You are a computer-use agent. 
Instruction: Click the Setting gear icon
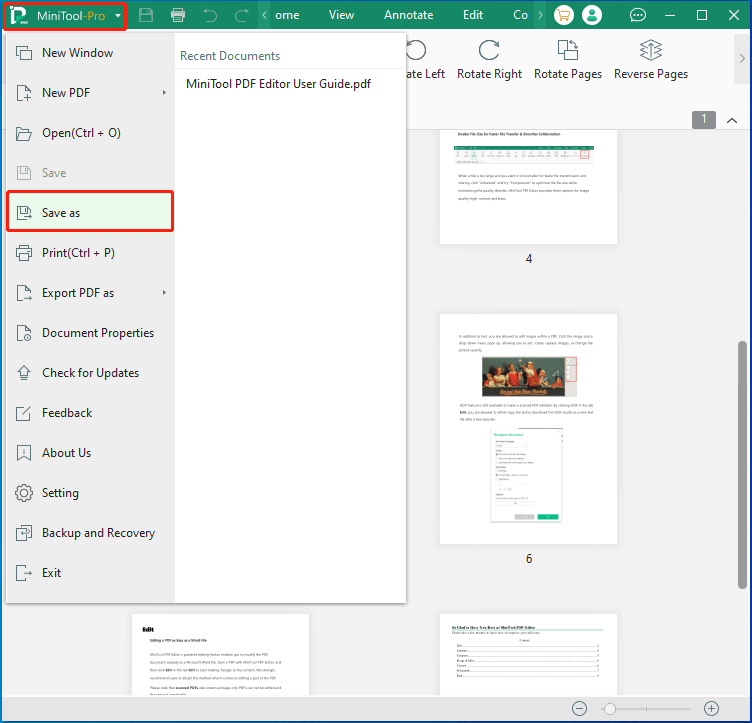(24, 493)
